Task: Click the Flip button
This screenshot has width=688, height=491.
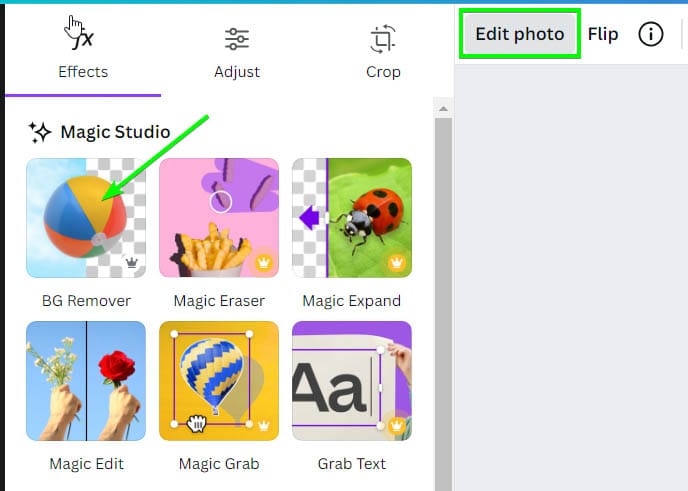Action: (603, 34)
